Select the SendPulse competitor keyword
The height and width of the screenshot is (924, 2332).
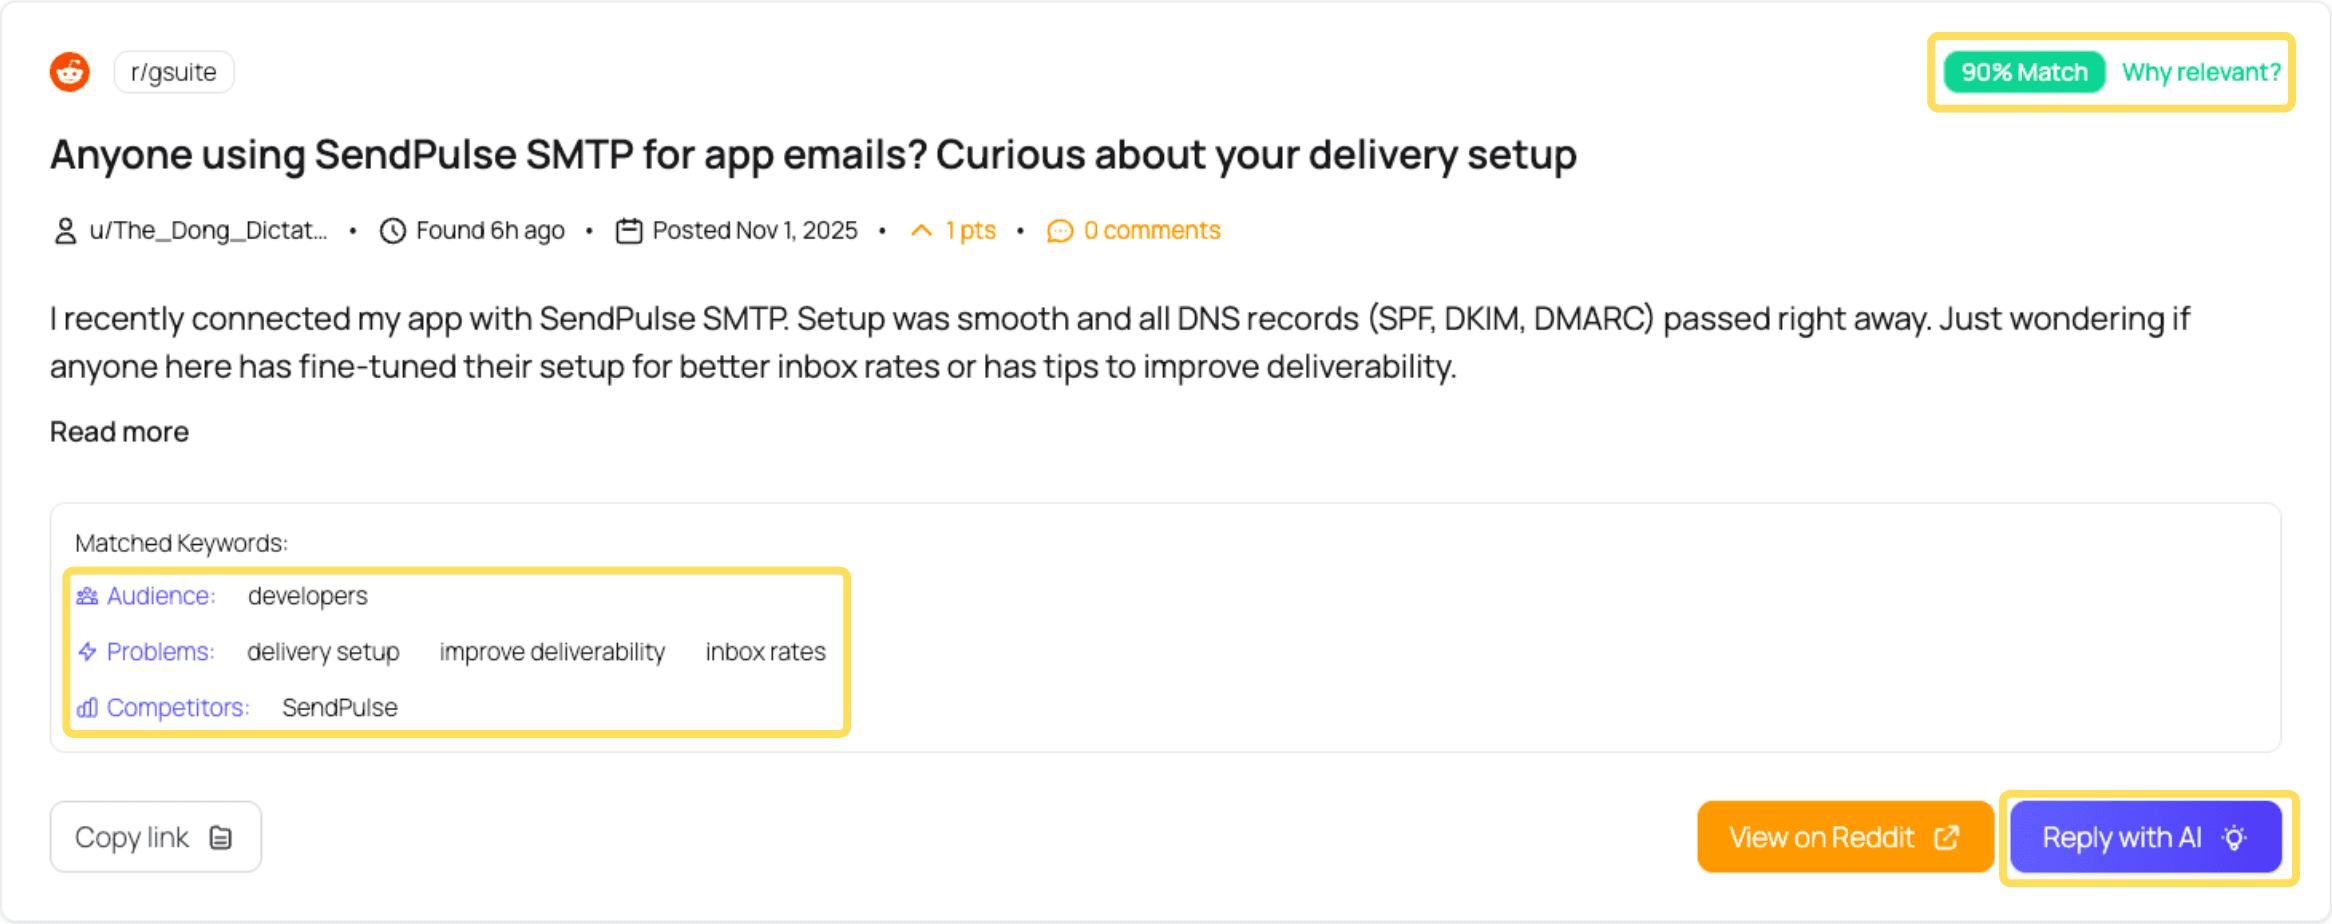[x=339, y=707]
